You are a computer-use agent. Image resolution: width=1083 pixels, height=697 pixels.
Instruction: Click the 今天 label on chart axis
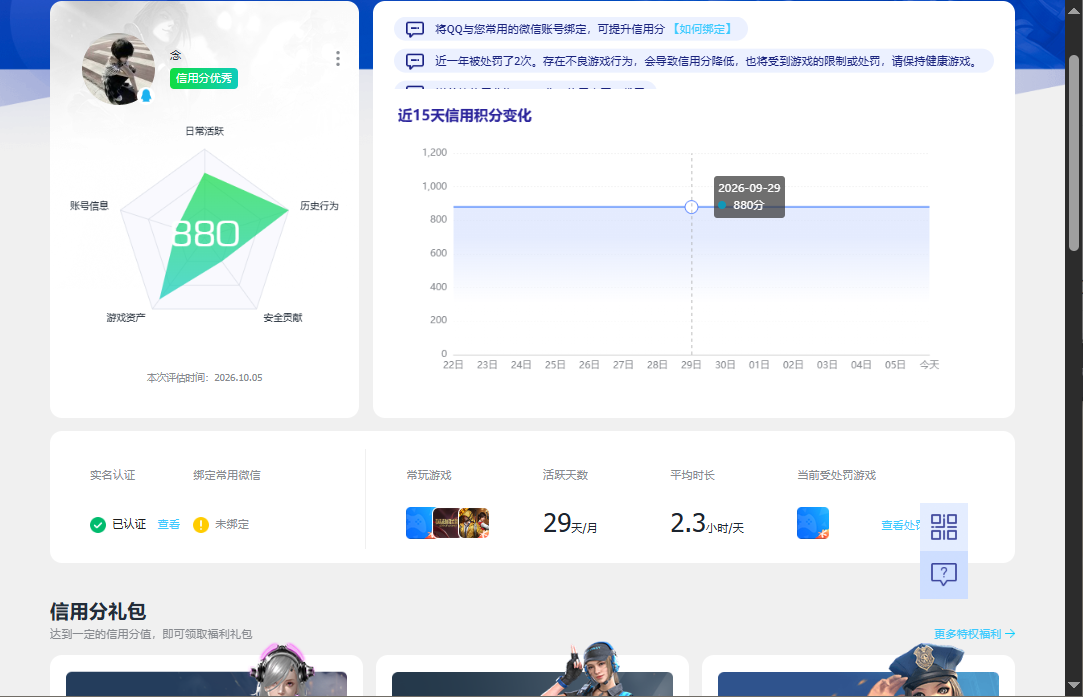coord(929,365)
